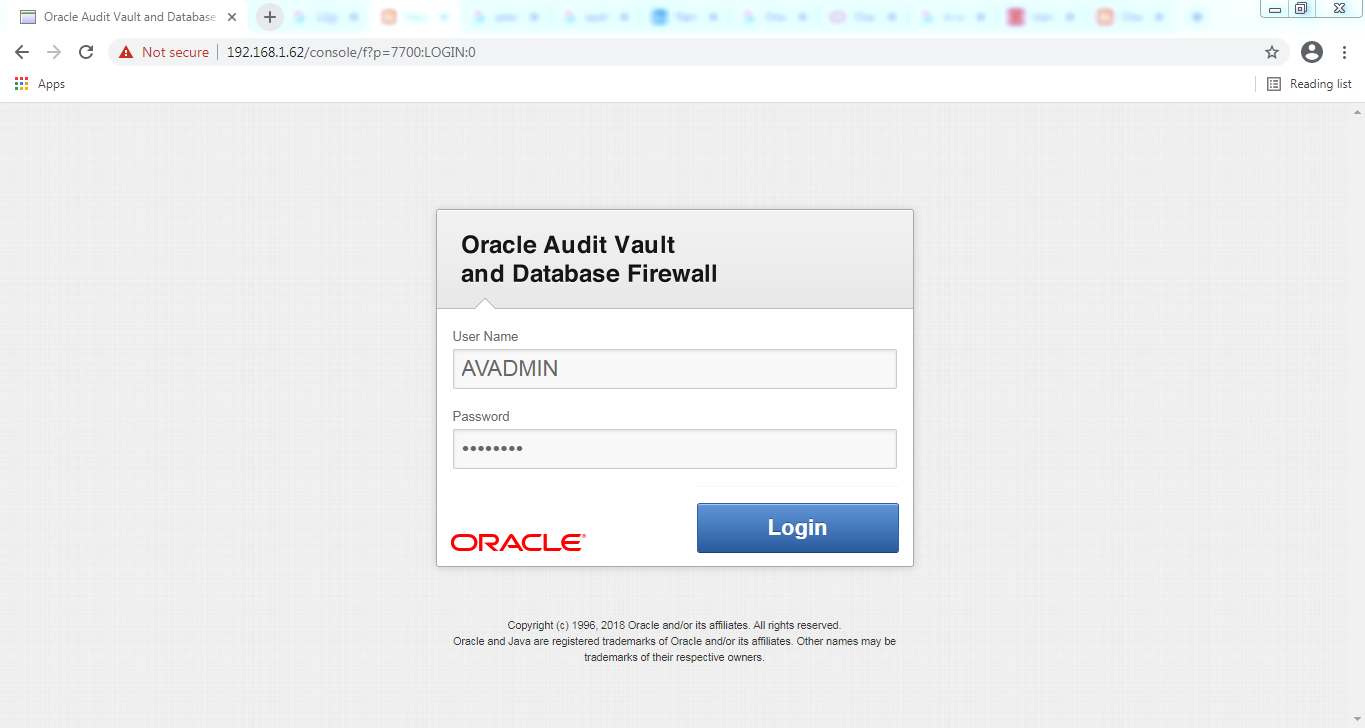The image size is (1365, 728).
Task: Click the red Oracle logo
Action: click(518, 542)
